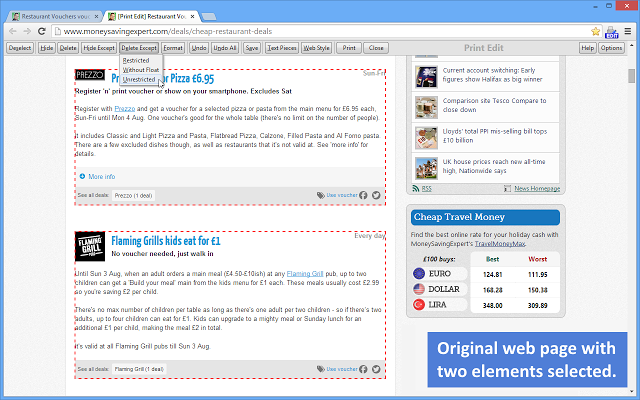Click the Close toolbar button
The width and height of the screenshot is (640, 400).
point(376,48)
